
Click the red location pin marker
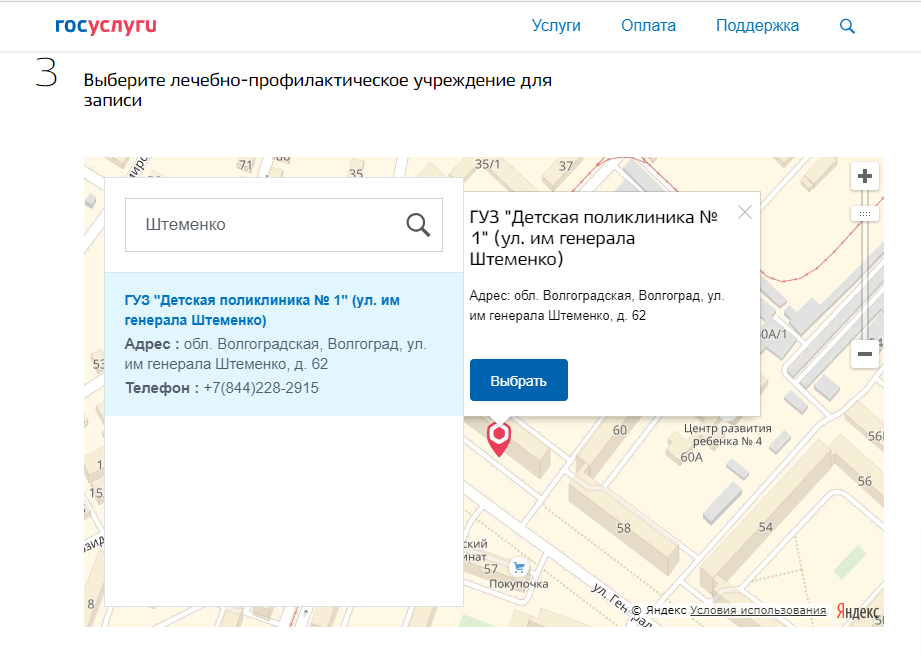click(499, 438)
